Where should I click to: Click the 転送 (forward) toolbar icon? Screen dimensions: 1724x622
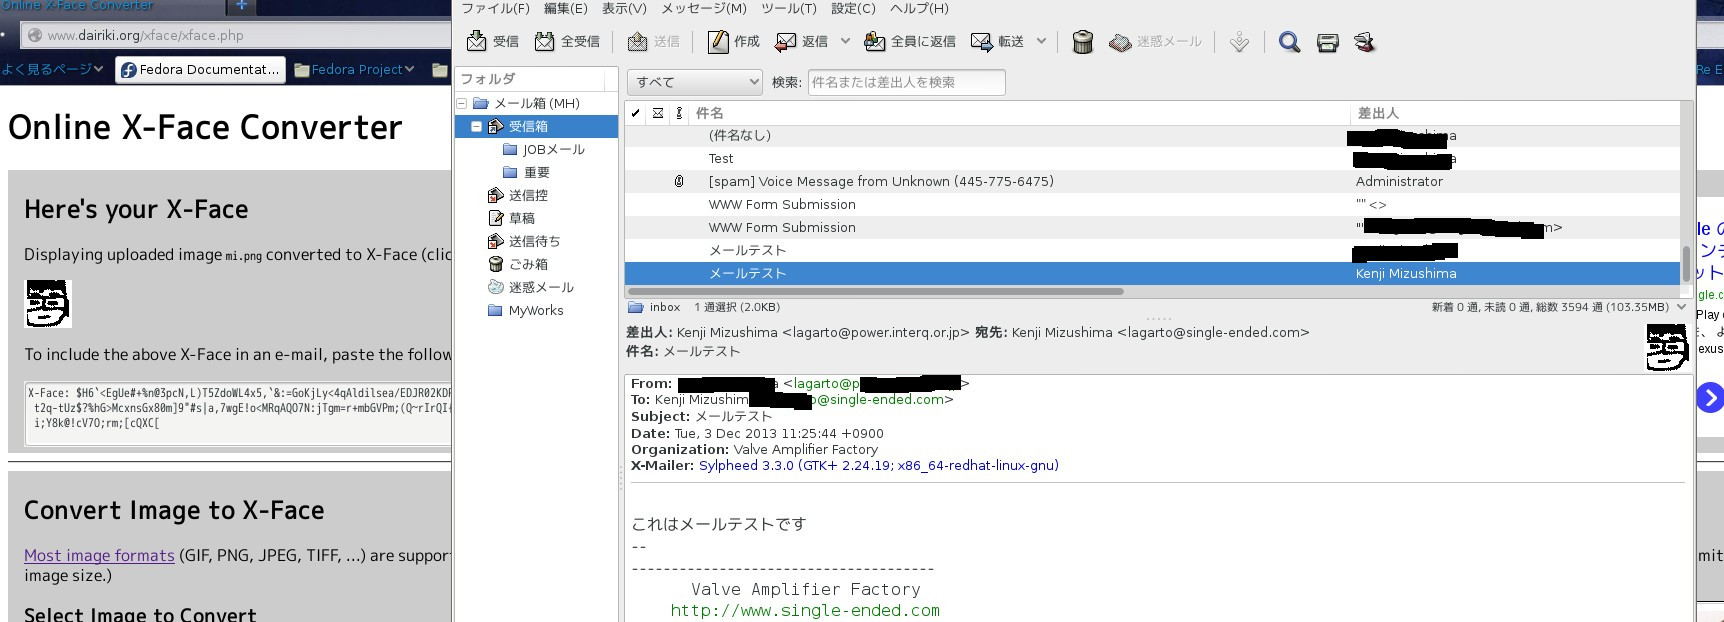pos(981,41)
